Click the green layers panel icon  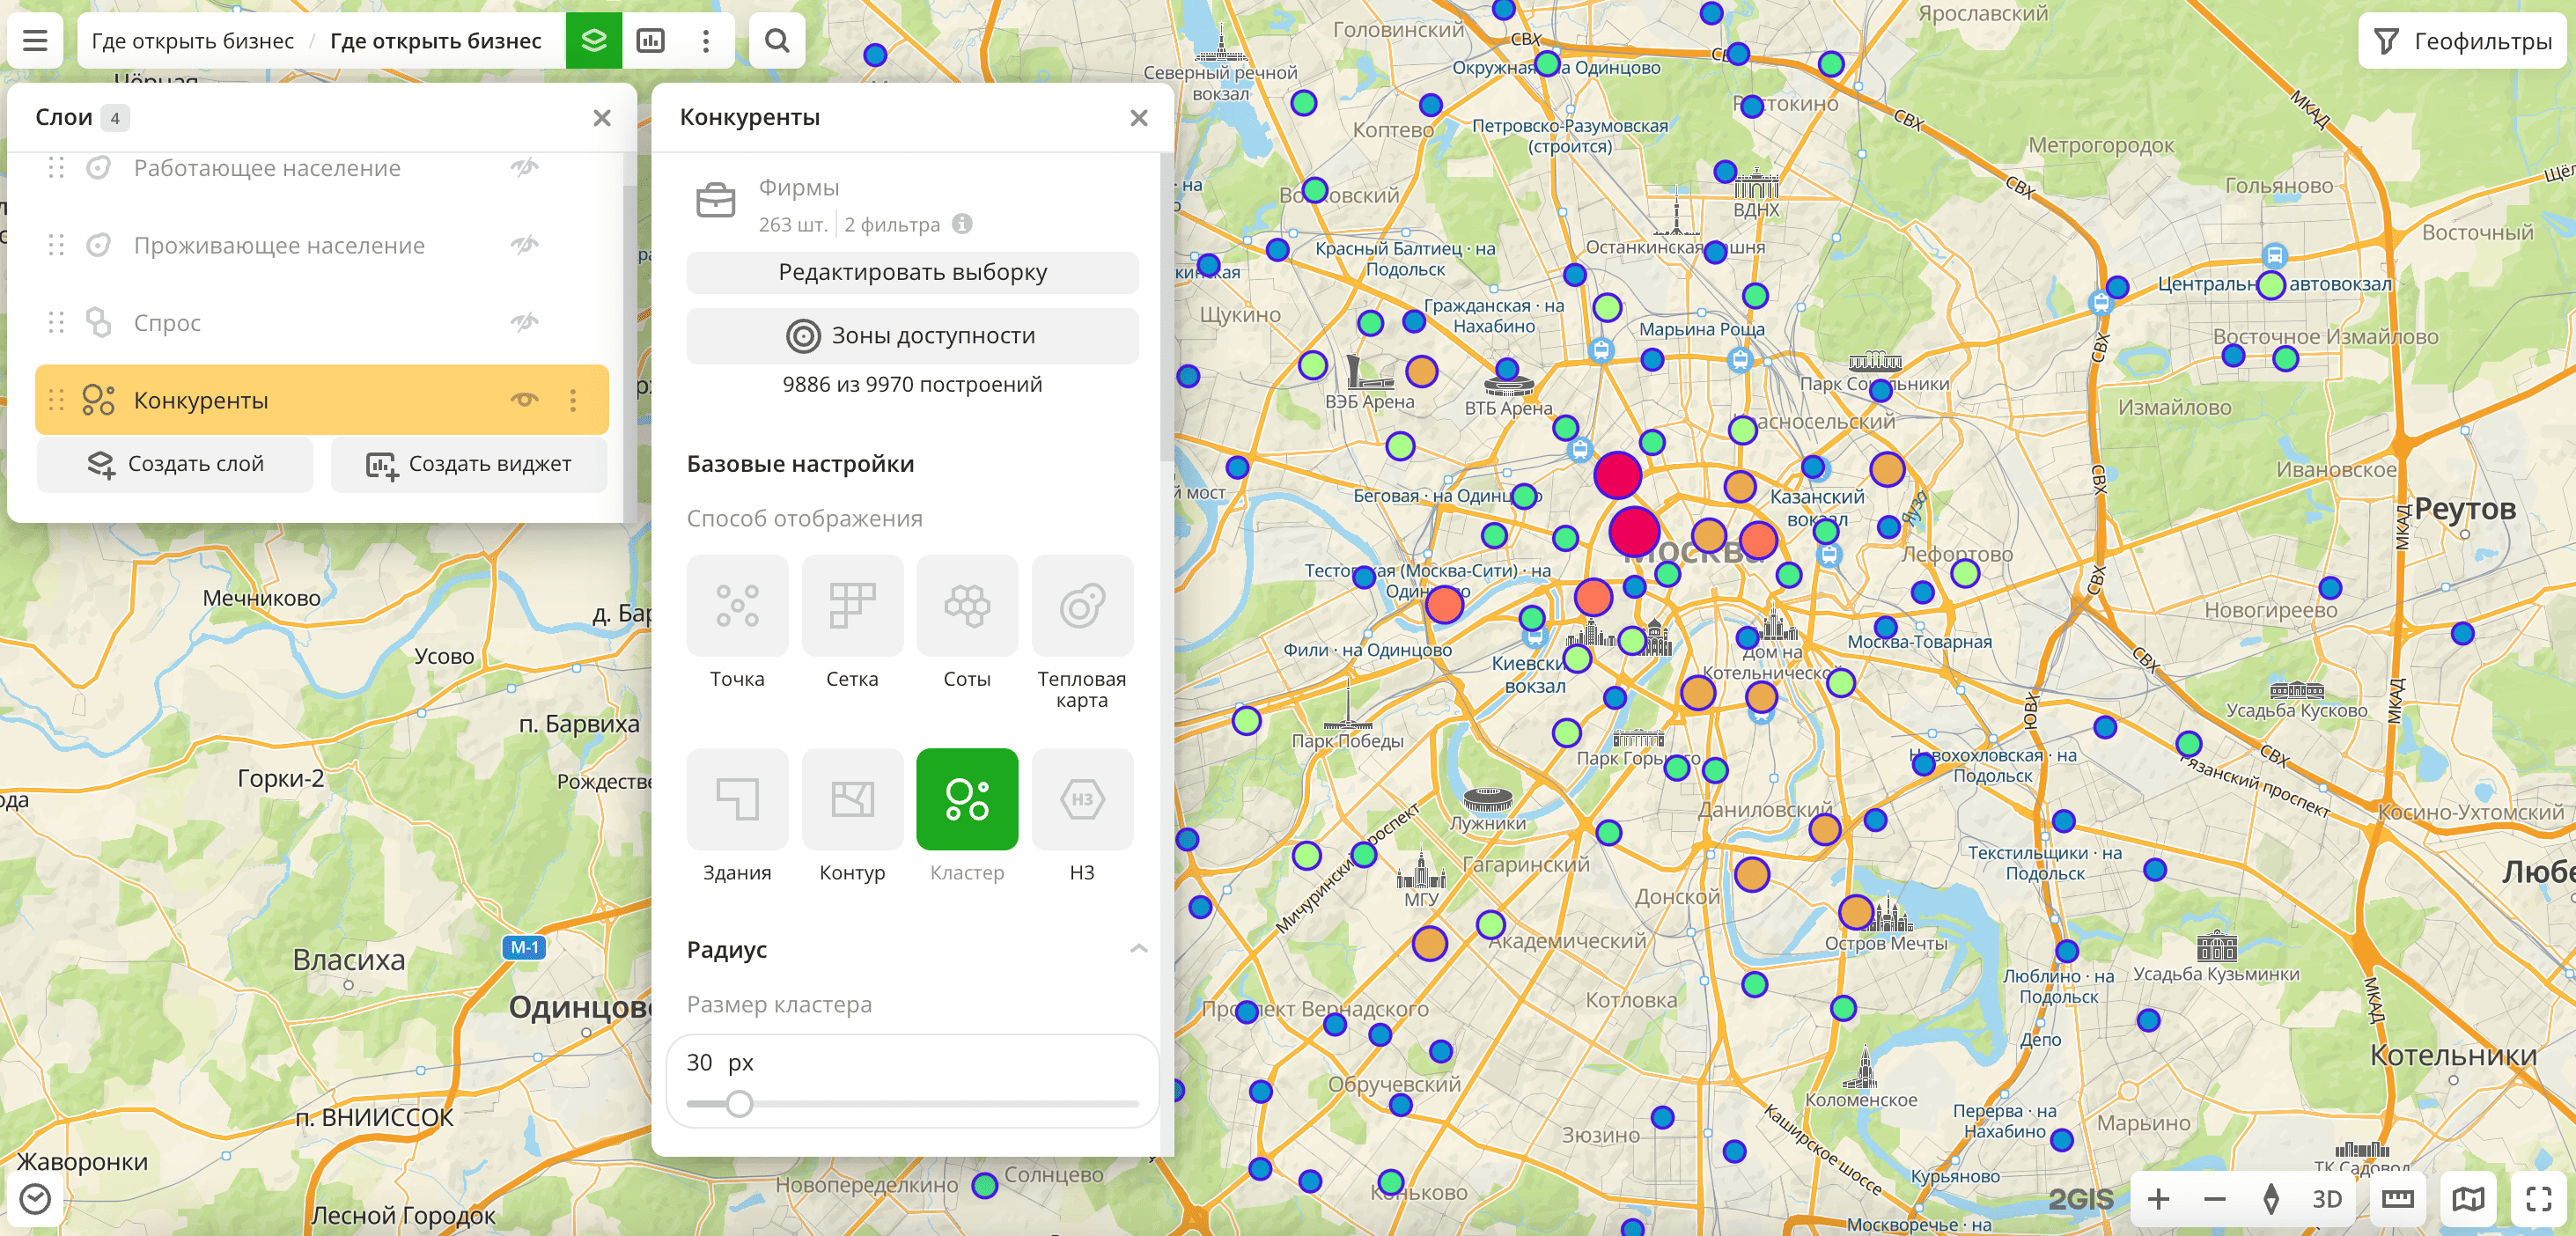pyautogui.click(x=594, y=41)
